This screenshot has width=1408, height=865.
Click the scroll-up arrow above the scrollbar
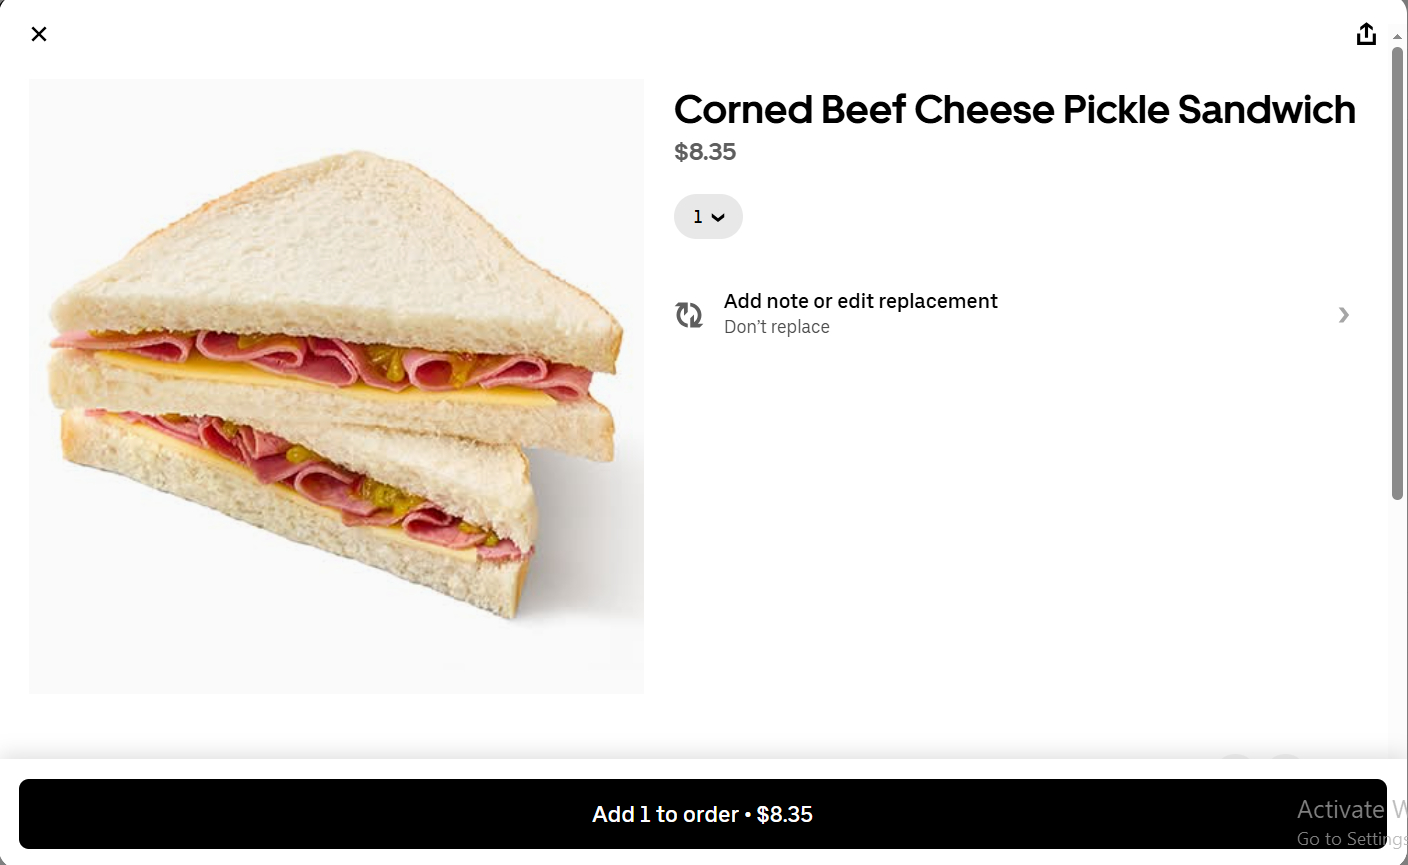(1397, 37)
